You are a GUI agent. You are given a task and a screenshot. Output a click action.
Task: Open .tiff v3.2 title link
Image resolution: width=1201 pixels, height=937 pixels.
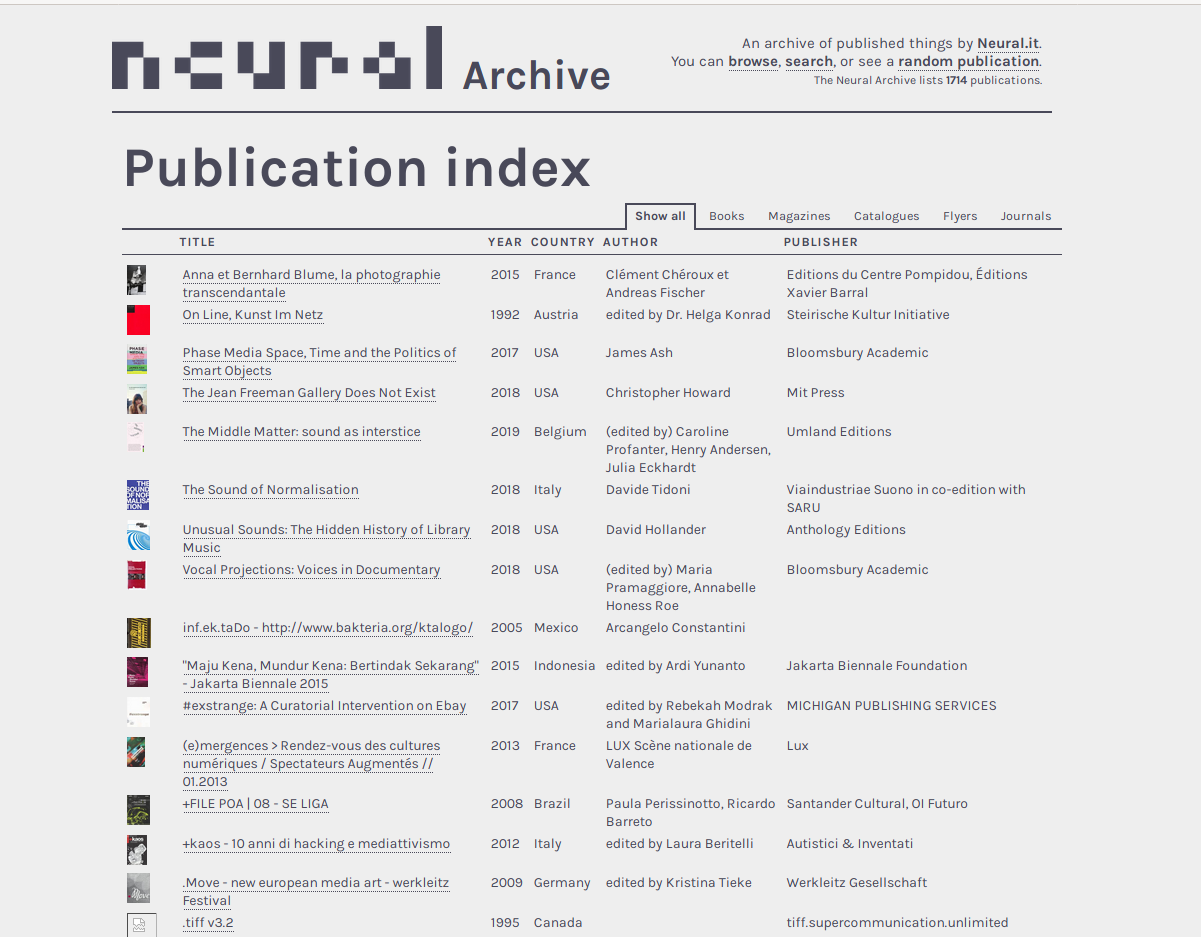(208, 923)
